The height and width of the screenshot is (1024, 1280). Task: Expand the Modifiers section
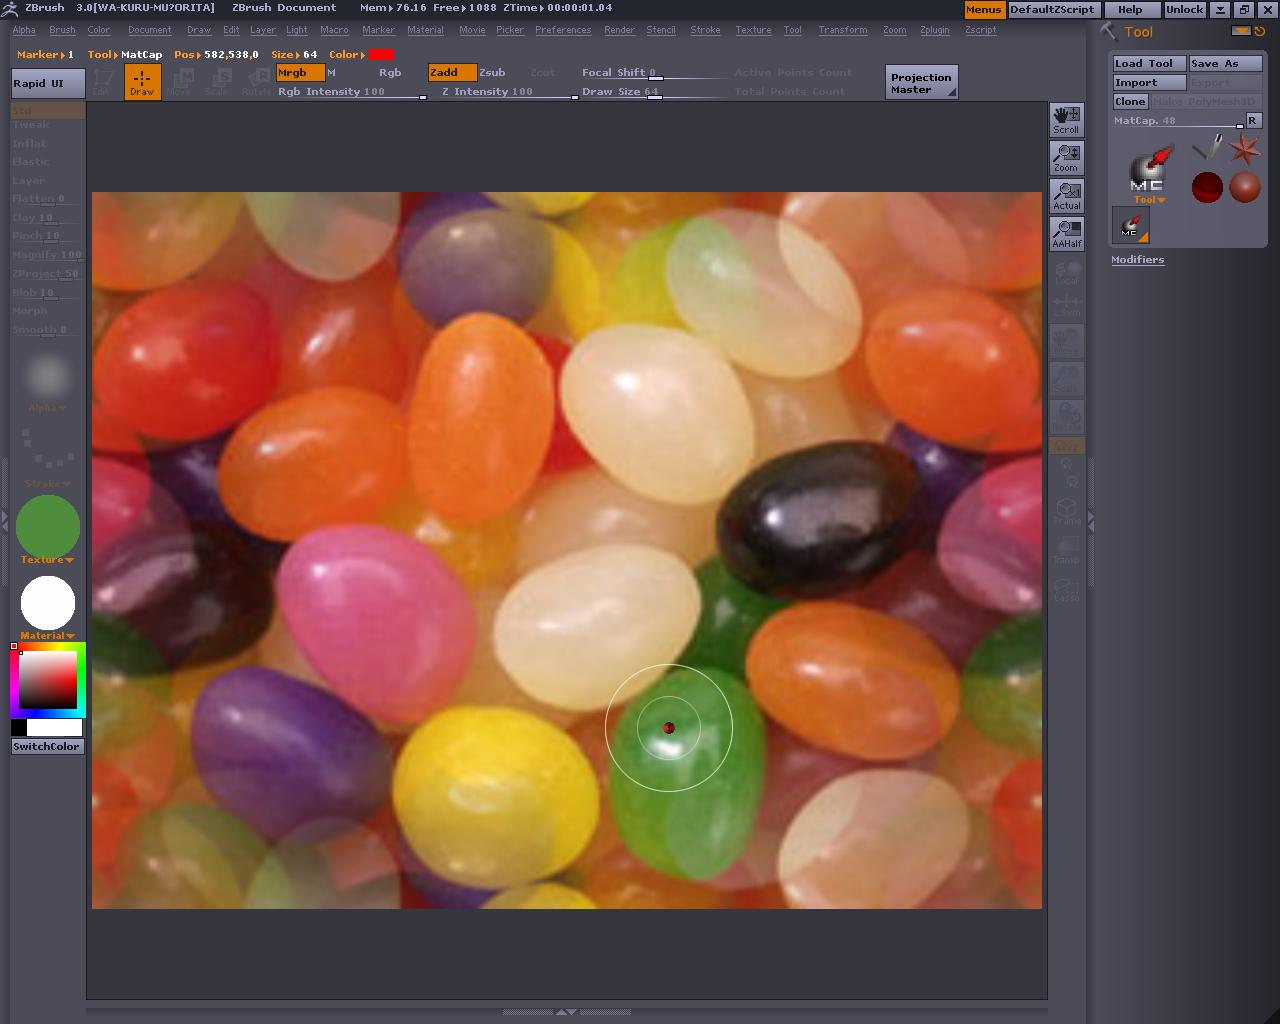[x=1137, y=259]
